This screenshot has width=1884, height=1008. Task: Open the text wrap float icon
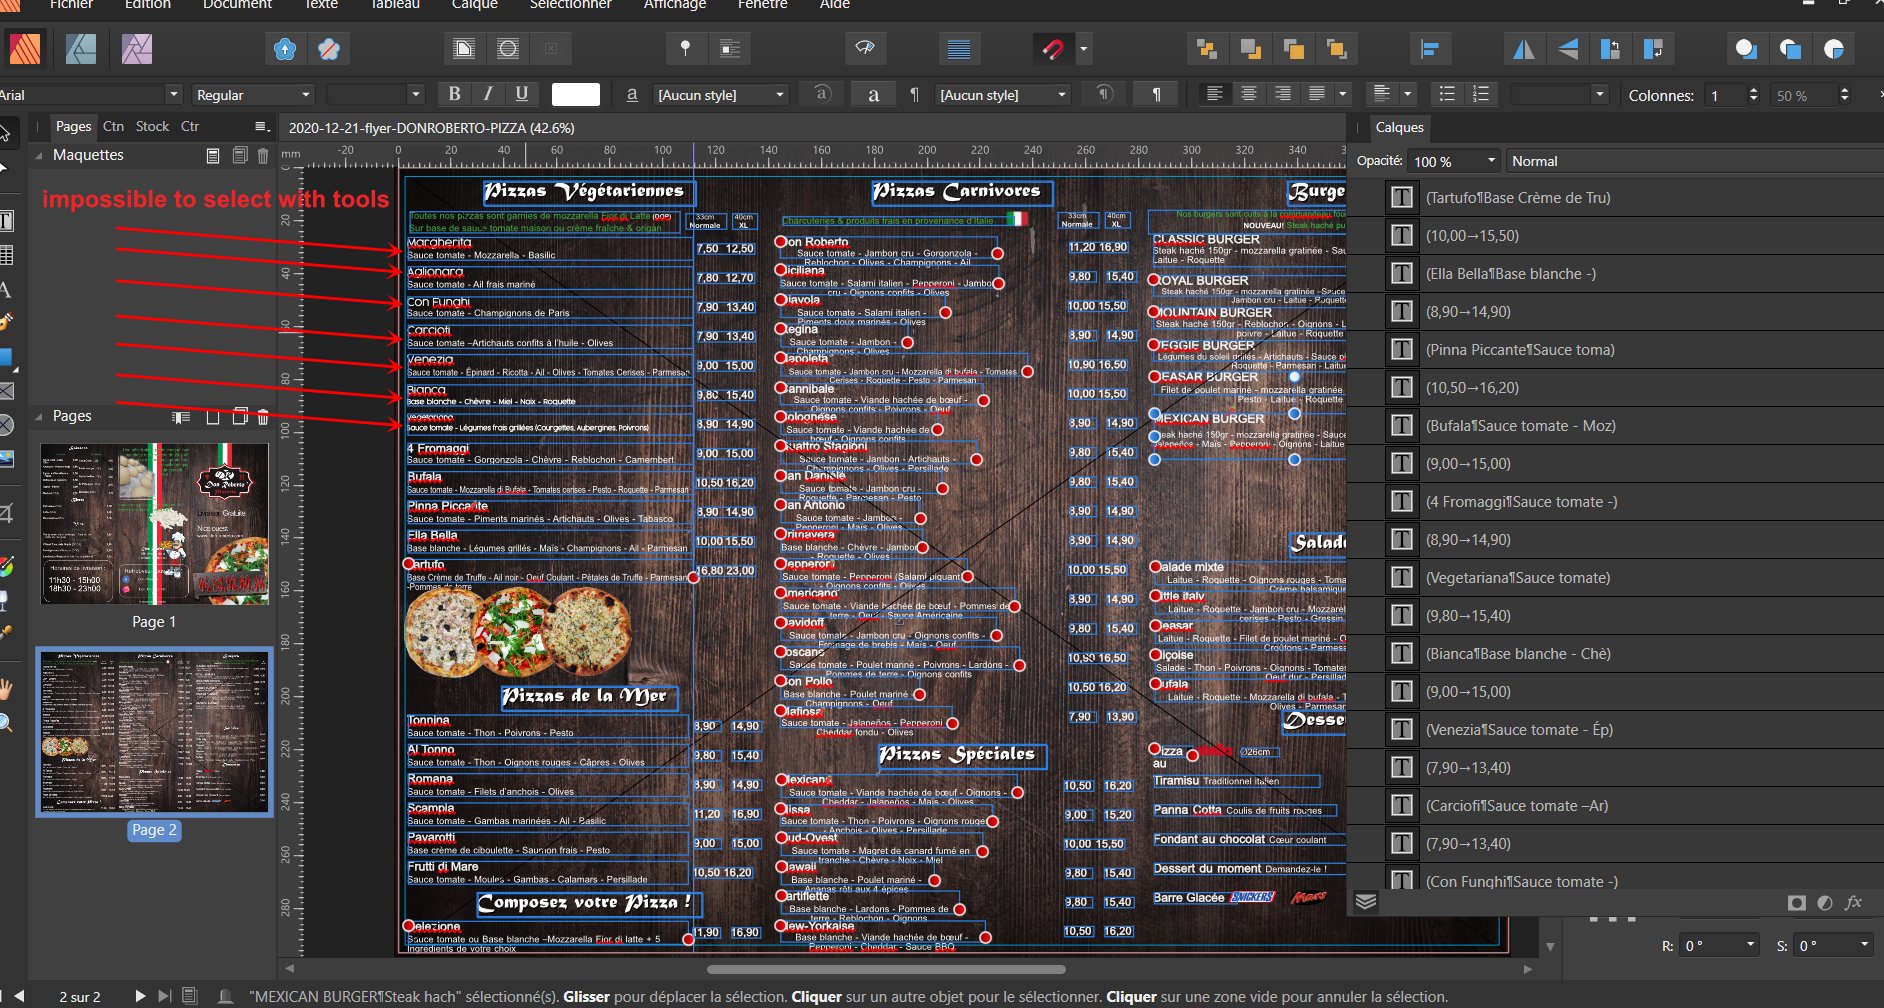pos(730,48)
